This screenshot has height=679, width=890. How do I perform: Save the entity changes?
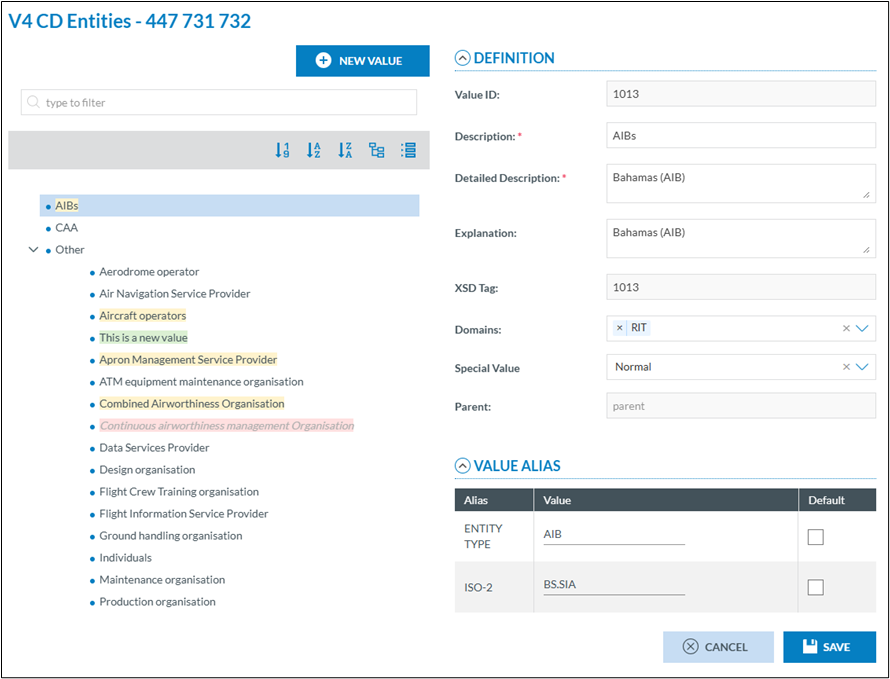tap(829, 647)
